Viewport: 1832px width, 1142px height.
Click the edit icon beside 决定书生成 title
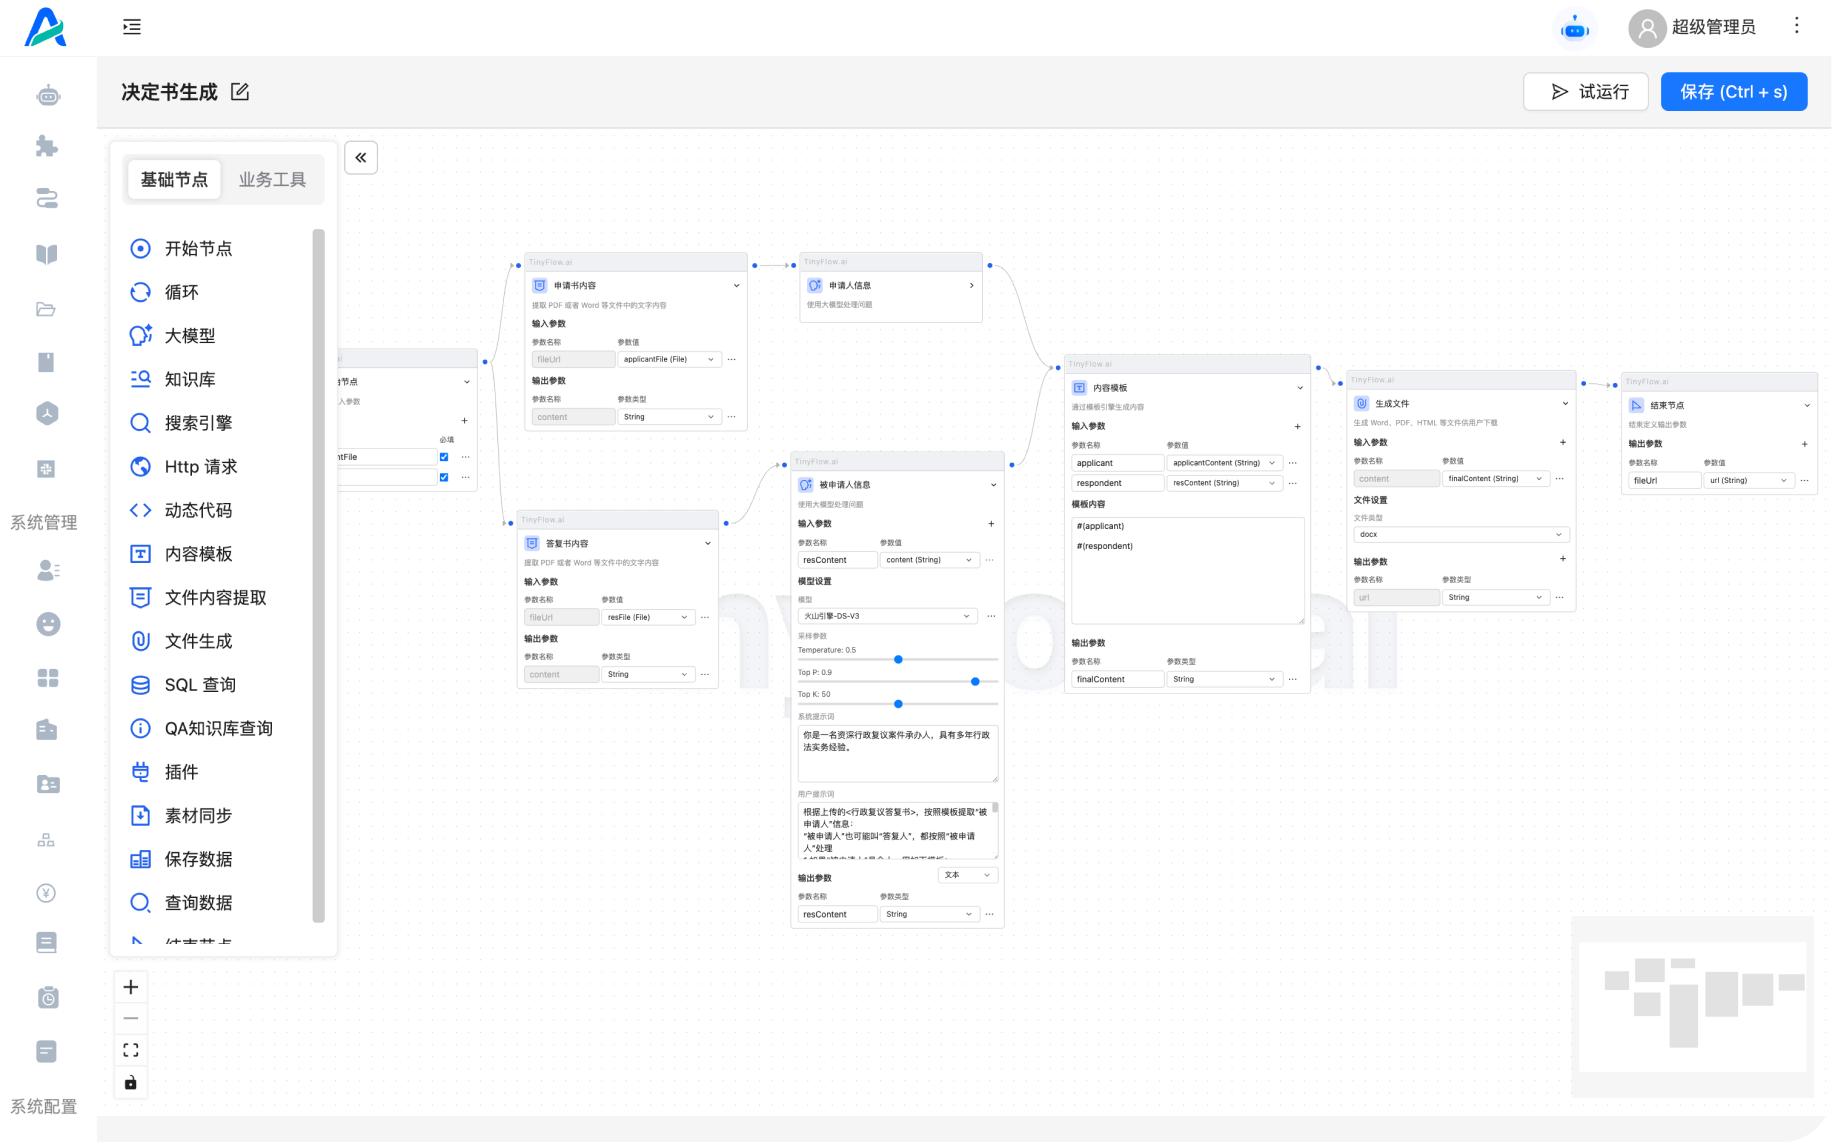tap(240, 92)
